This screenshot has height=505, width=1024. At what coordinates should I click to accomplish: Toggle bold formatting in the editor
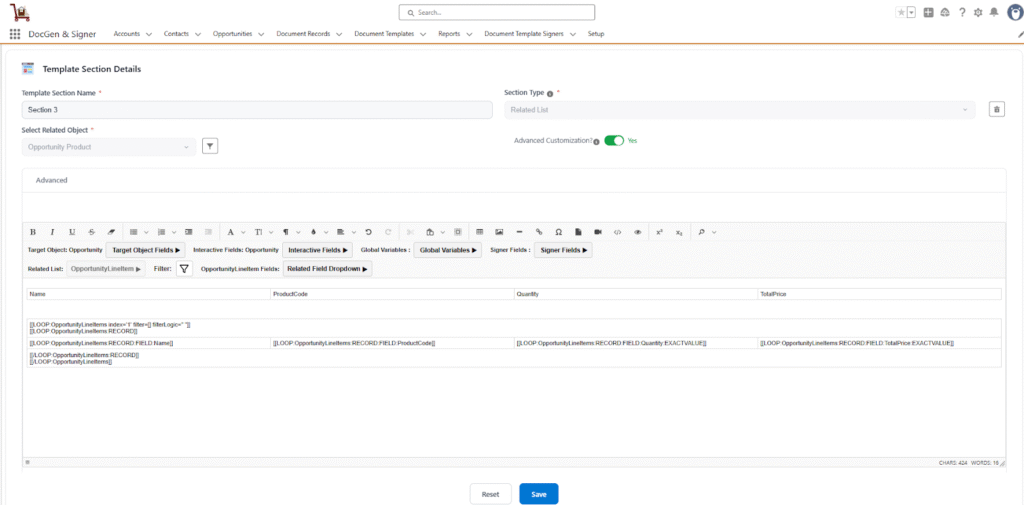pyautogui.click(x=33, y=231)
